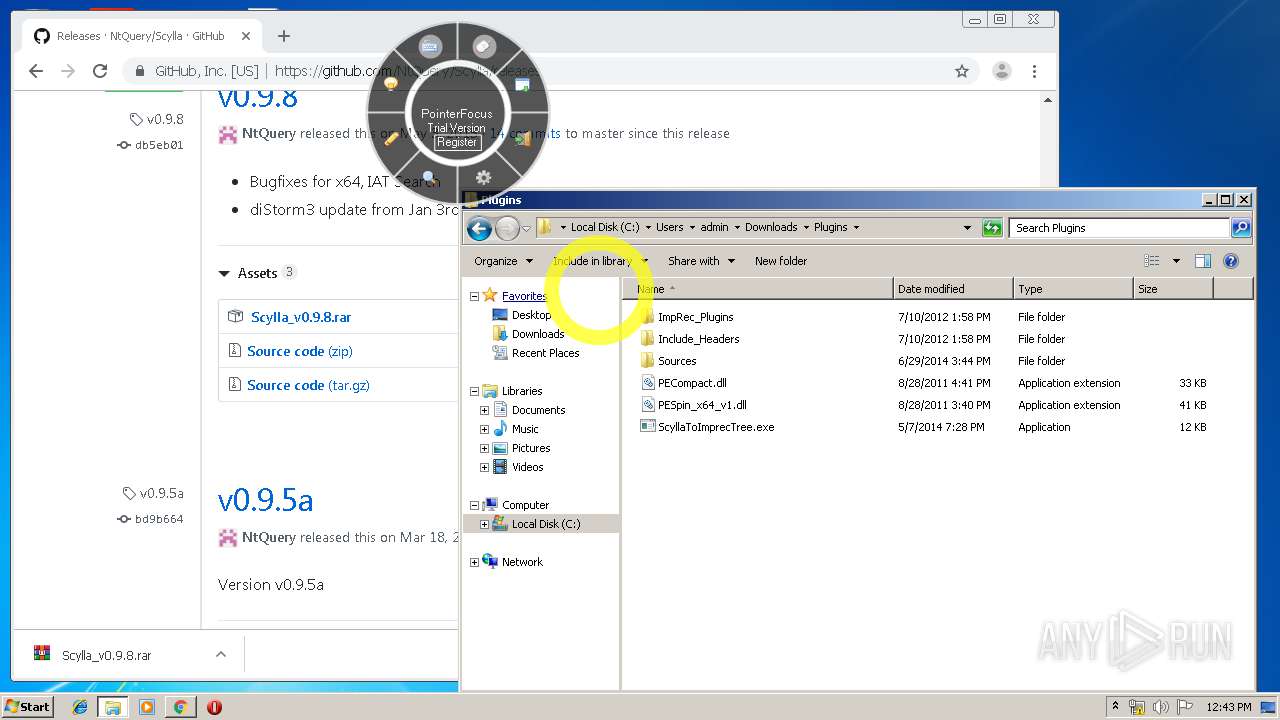
Task: Select Recent Places under Favorites
Action: pos(545,353)
